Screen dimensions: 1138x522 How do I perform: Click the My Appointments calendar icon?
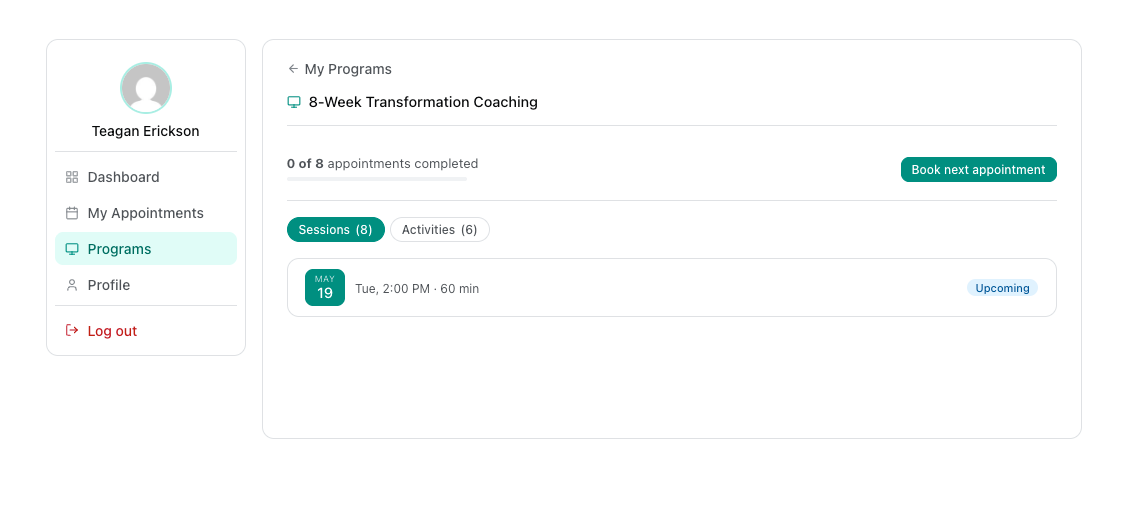click(x=72, y=213)
